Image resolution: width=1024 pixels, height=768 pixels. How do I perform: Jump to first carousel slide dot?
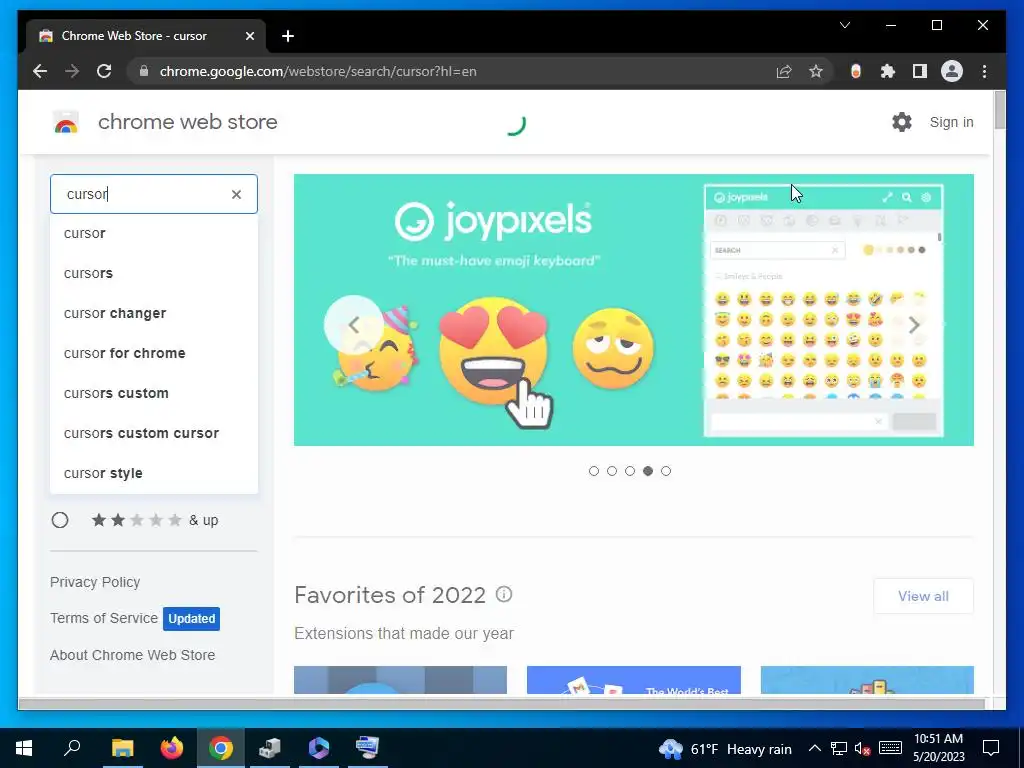point(594,471)
